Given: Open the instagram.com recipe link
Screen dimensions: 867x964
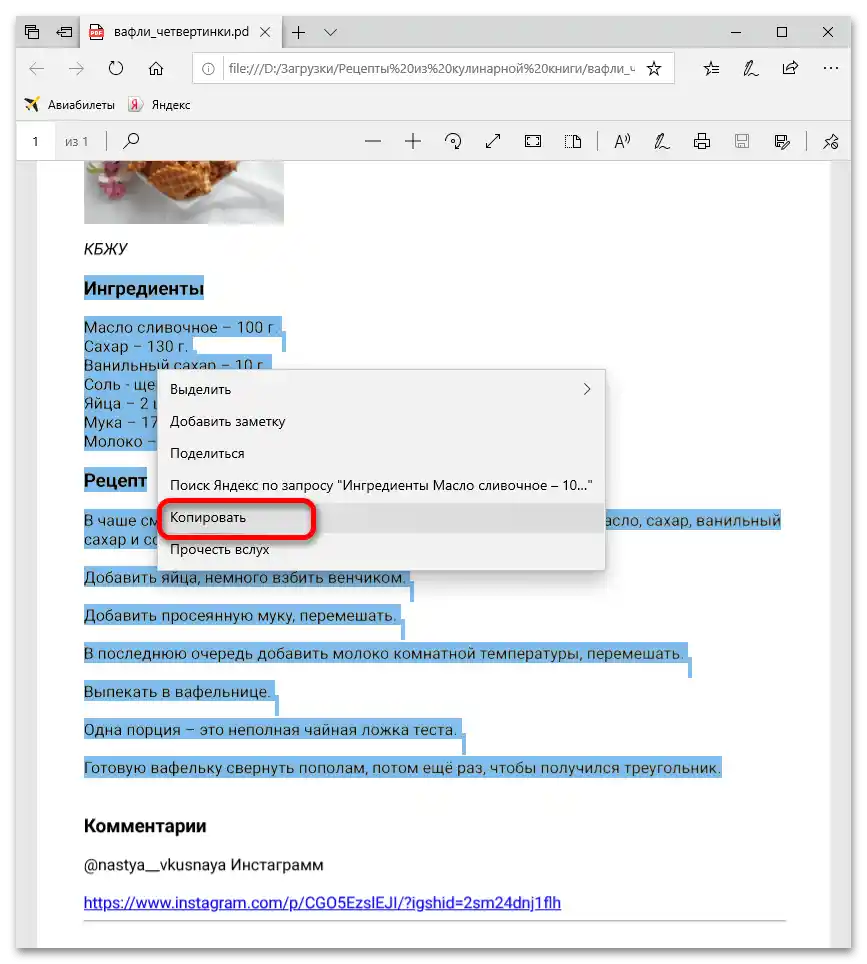Looking at the screenshot, I should click(322, 903).
